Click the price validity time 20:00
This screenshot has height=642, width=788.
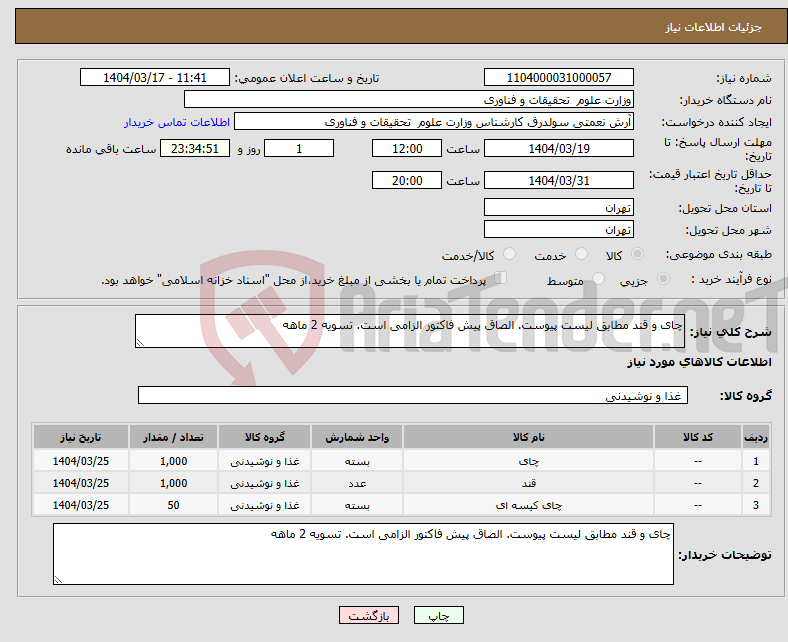tap(407, 180)
